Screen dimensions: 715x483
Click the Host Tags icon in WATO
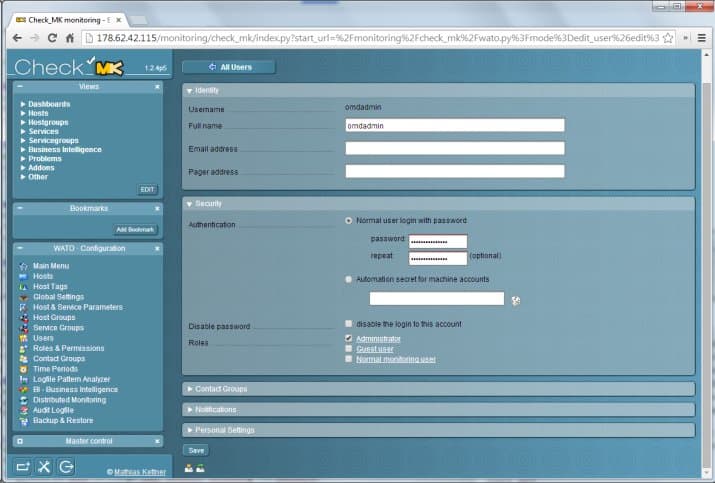24,287
